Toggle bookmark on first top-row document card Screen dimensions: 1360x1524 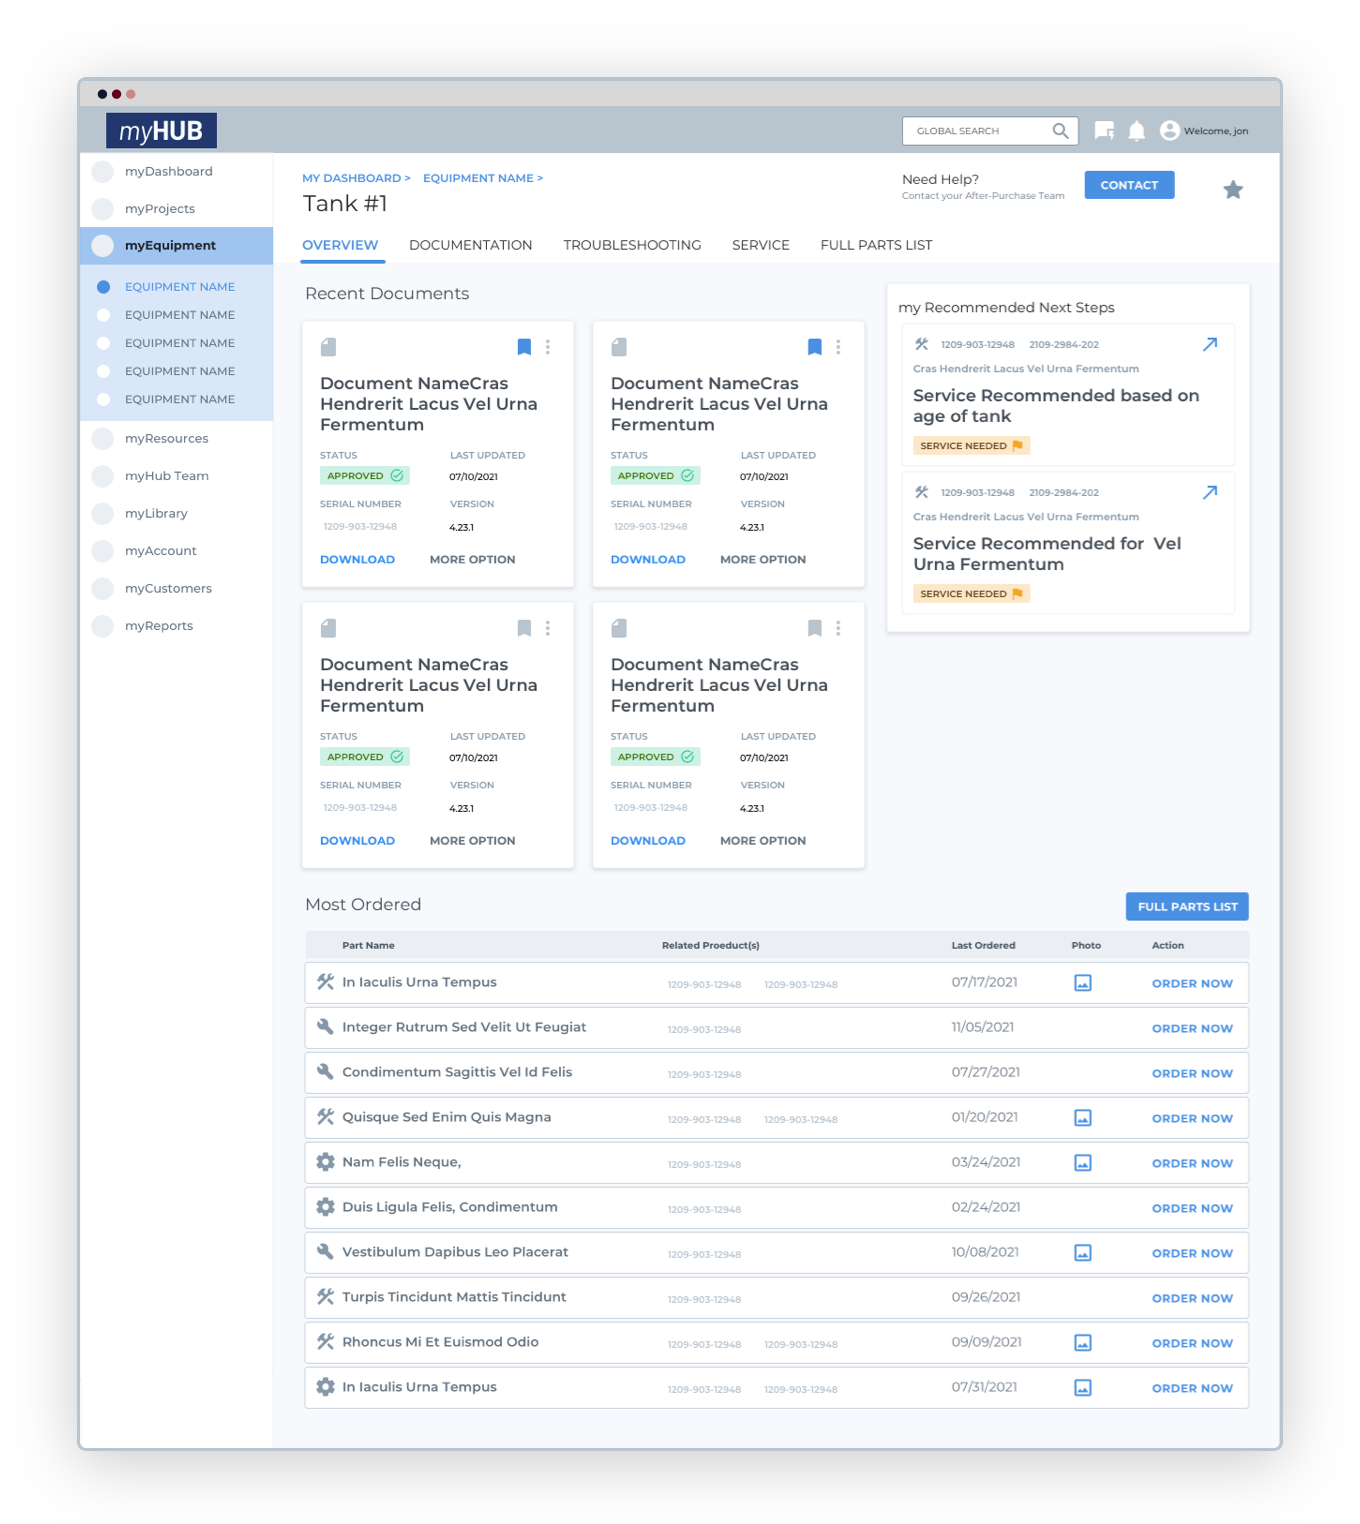click(524, 347)
